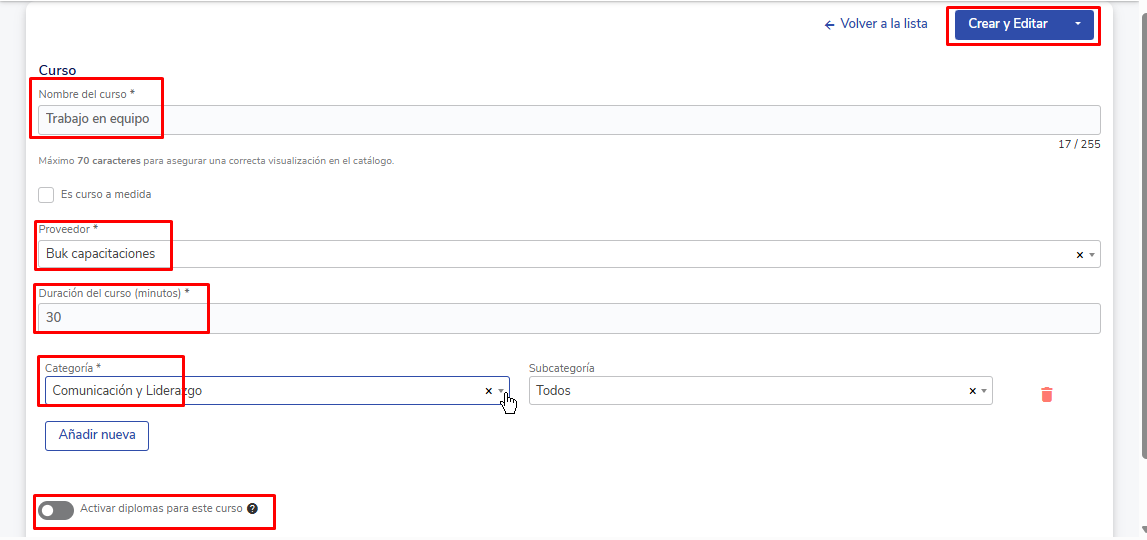Clear the Subcategoría selection with its x
Image resolution: width=1147 pixels, height=540 pixels.
coord(972,391)
